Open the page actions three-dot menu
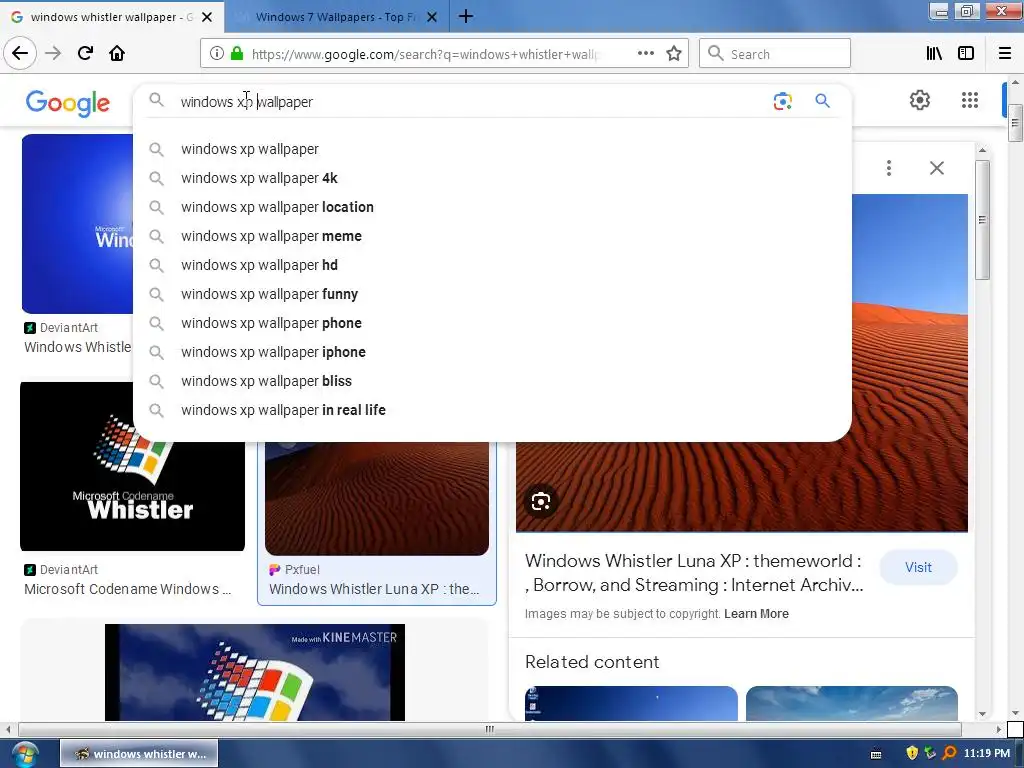This screenshot has height=768, width=1024. 646,54
